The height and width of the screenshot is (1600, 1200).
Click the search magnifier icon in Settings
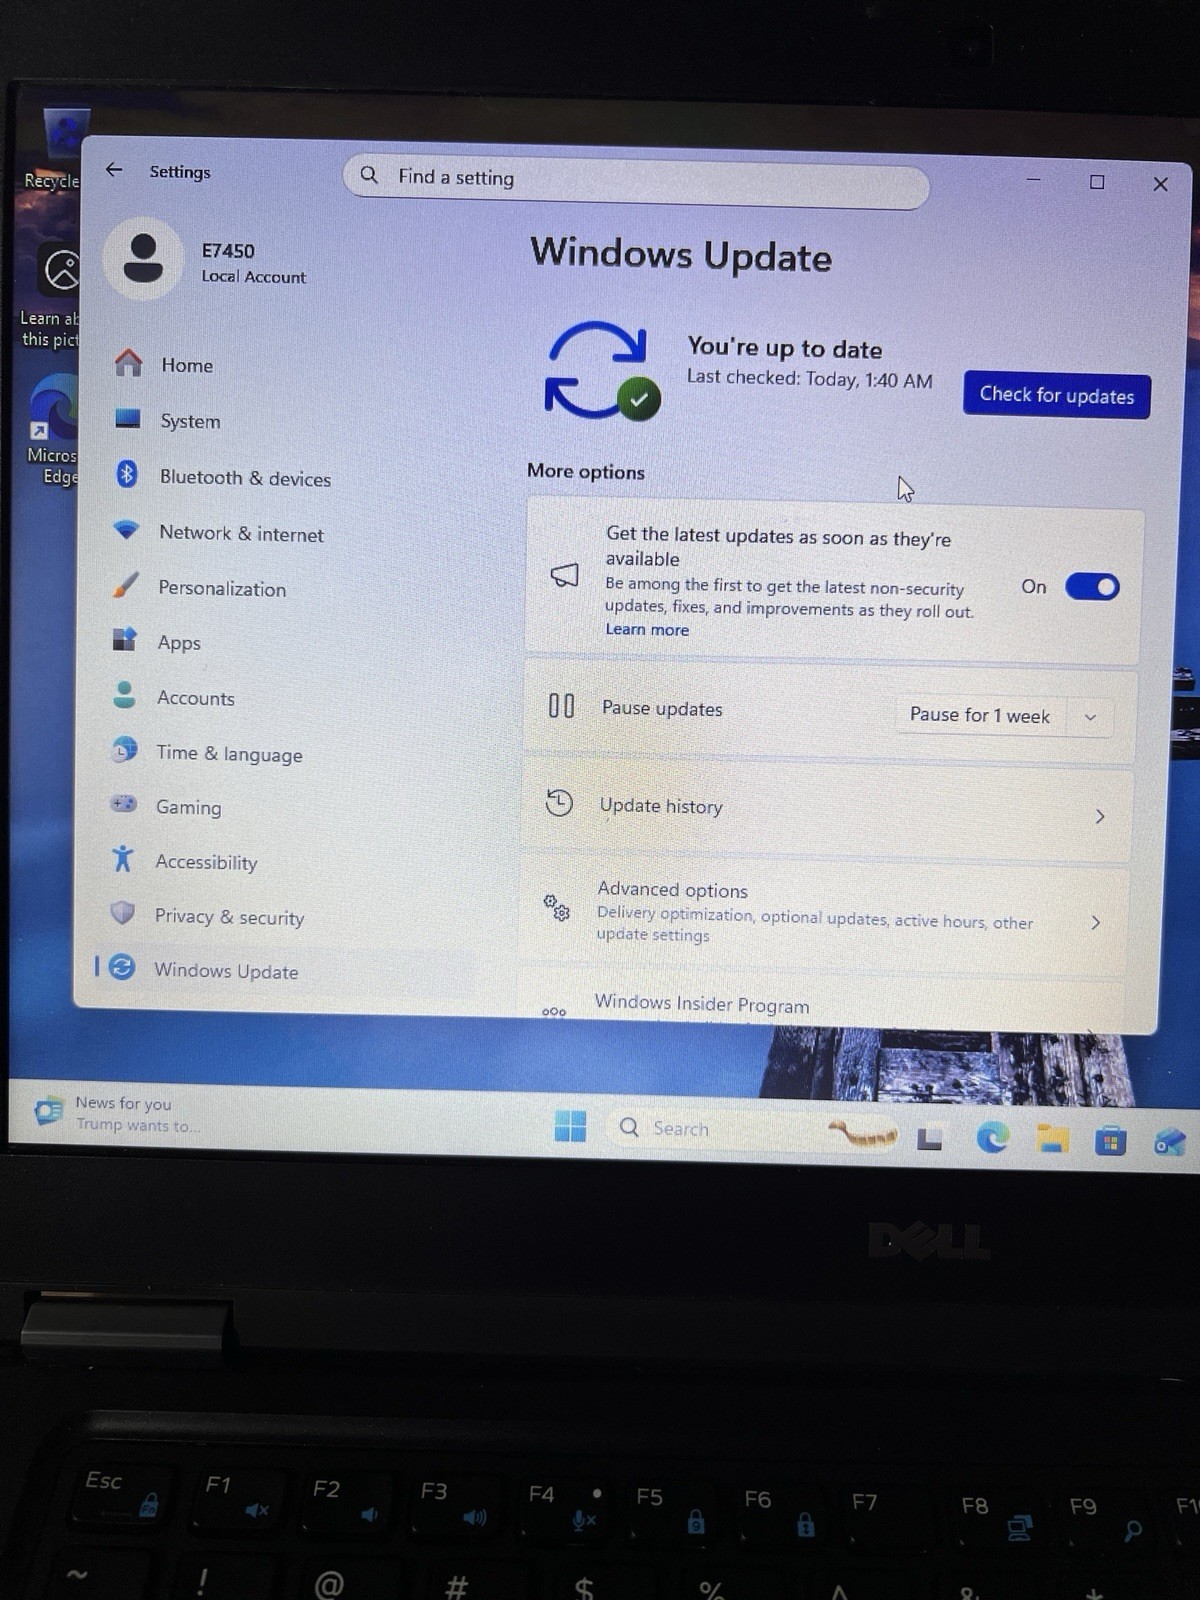369,175
